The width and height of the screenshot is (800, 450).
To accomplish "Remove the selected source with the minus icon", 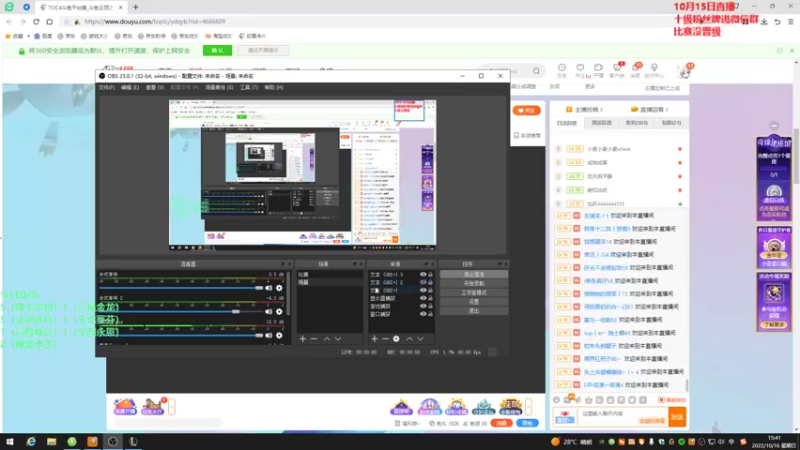I will (x=385, y=339).
